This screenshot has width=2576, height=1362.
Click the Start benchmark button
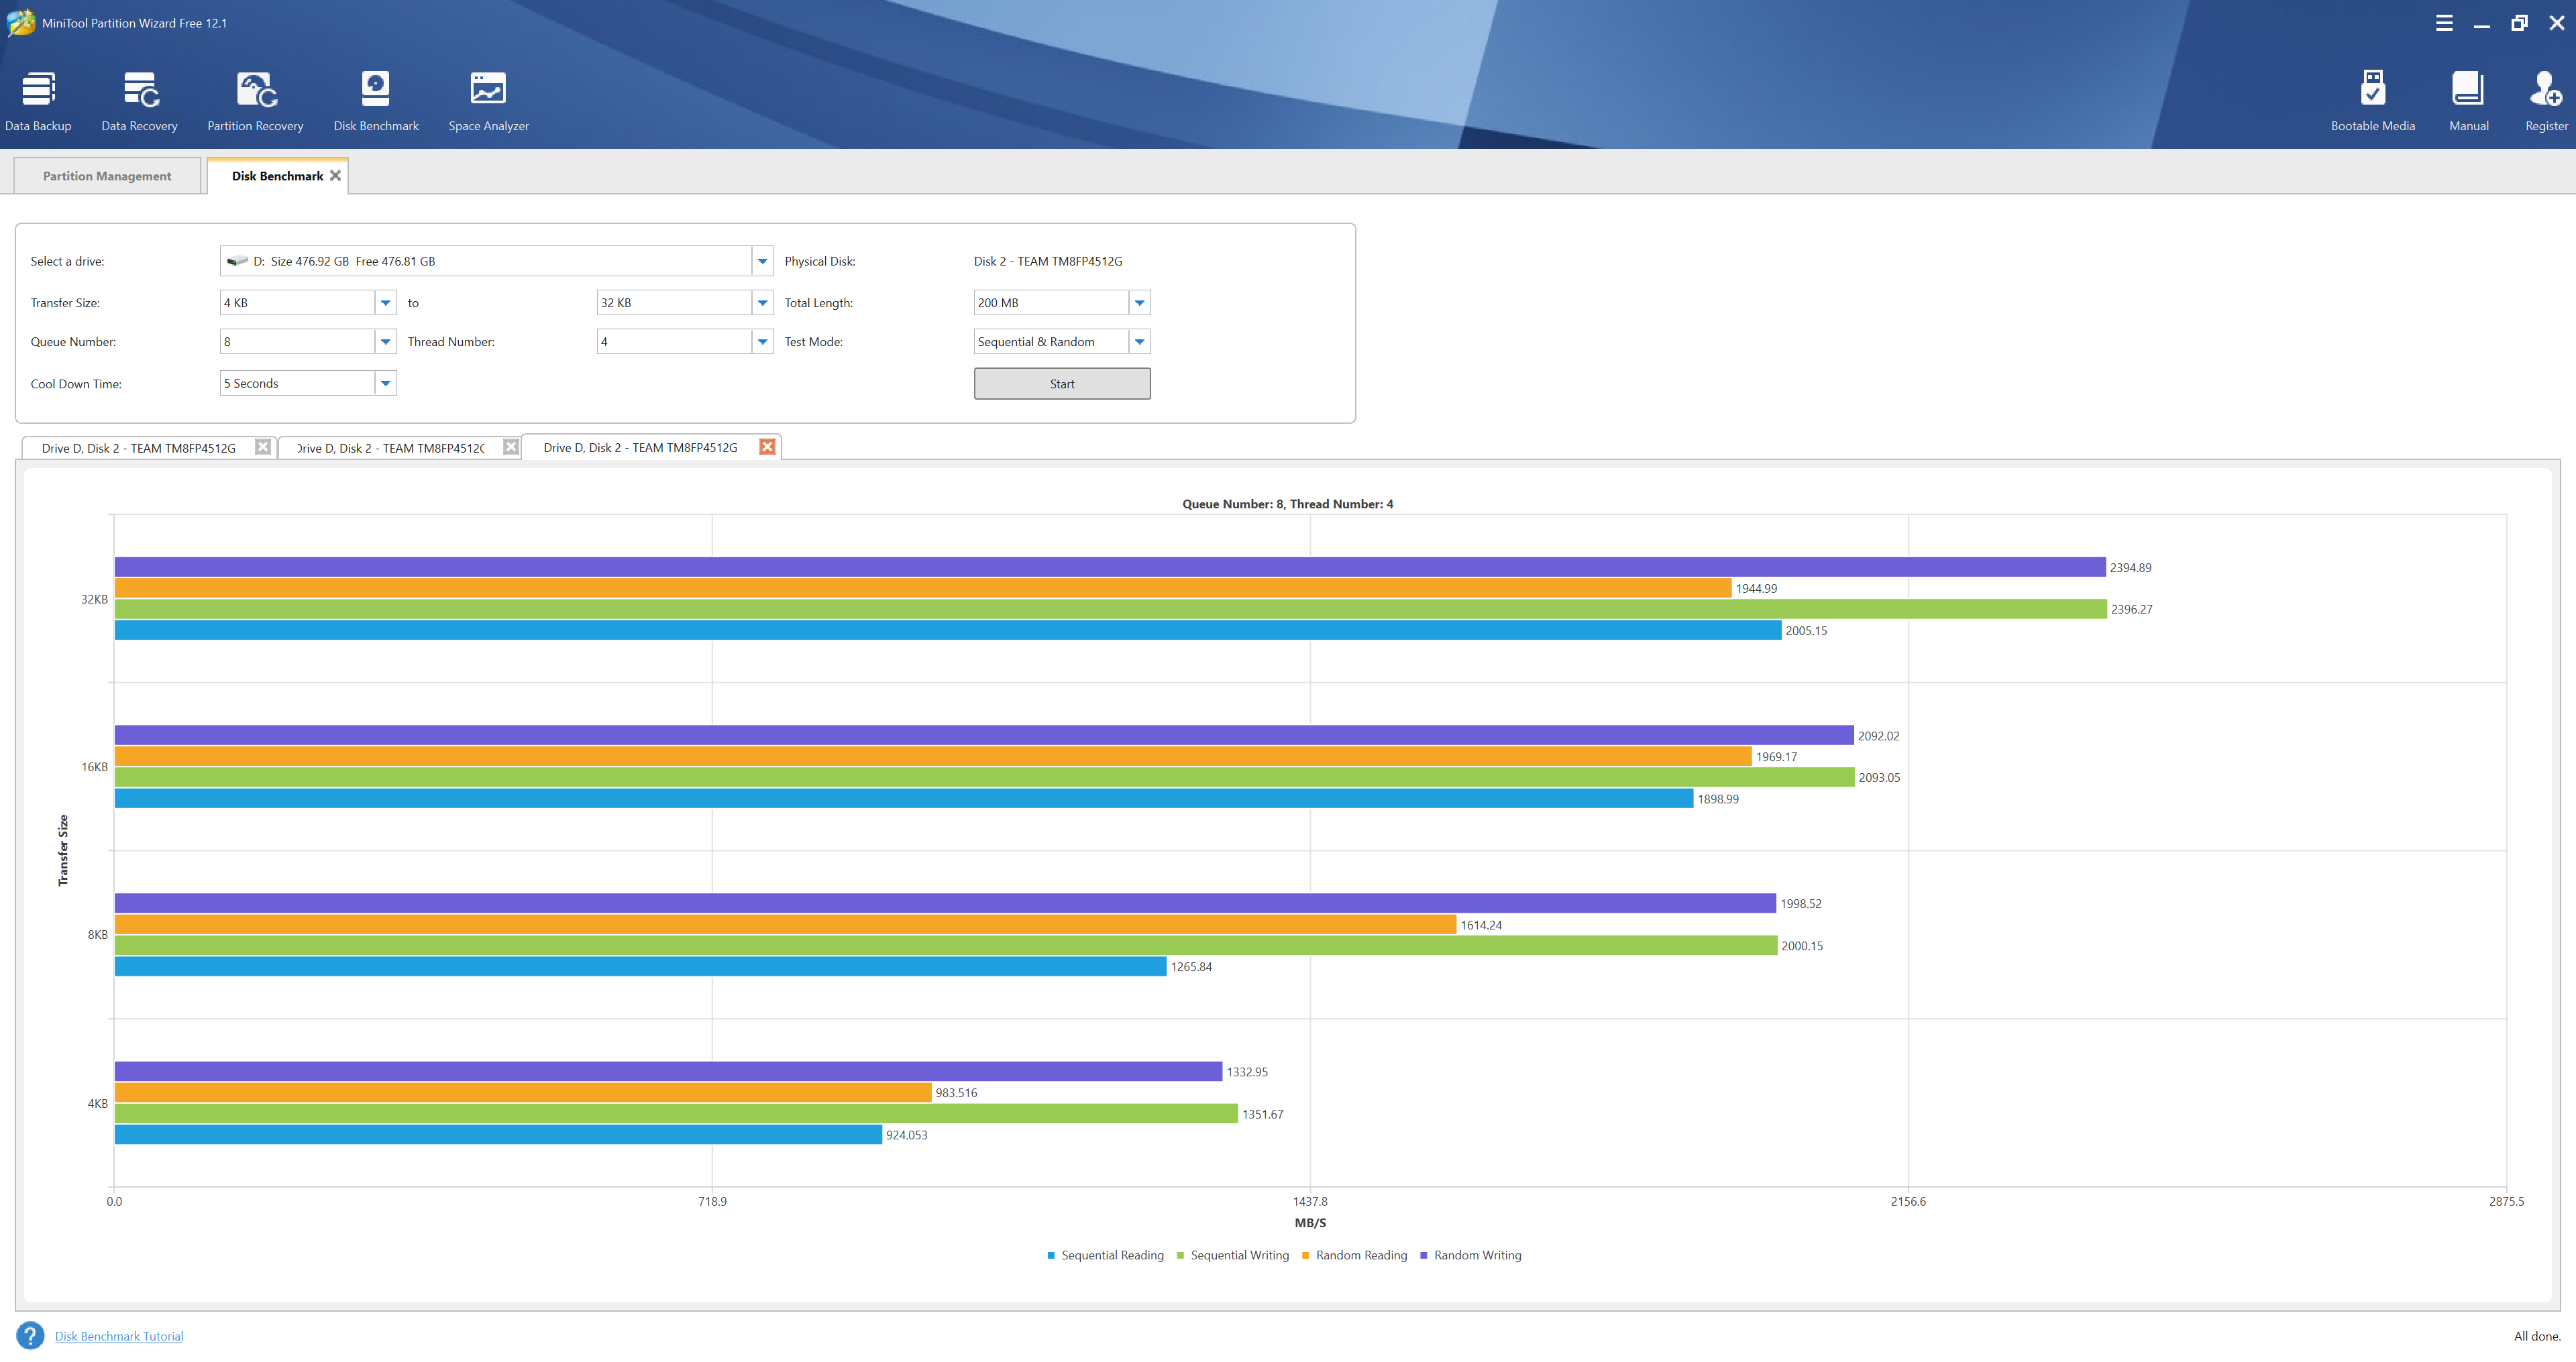(1062, 384)
